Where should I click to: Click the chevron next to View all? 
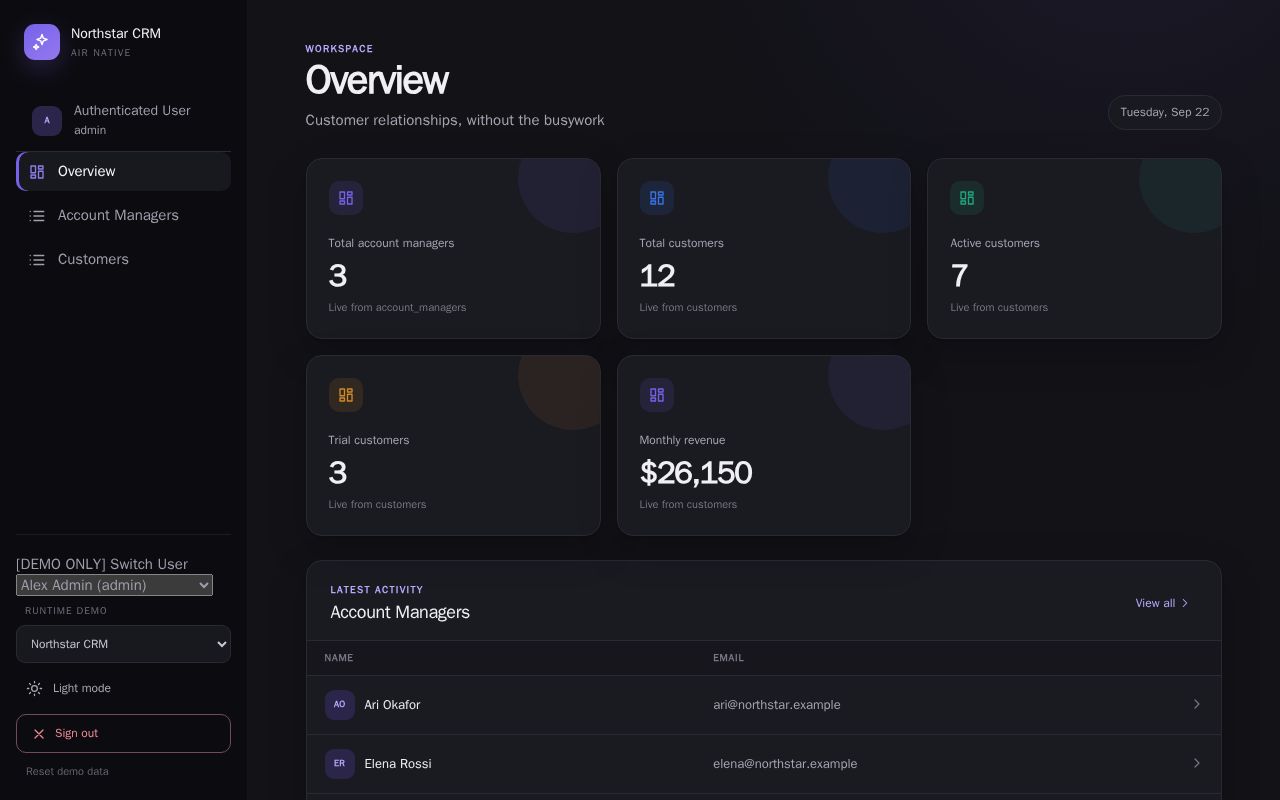(x=1185, y=603)
